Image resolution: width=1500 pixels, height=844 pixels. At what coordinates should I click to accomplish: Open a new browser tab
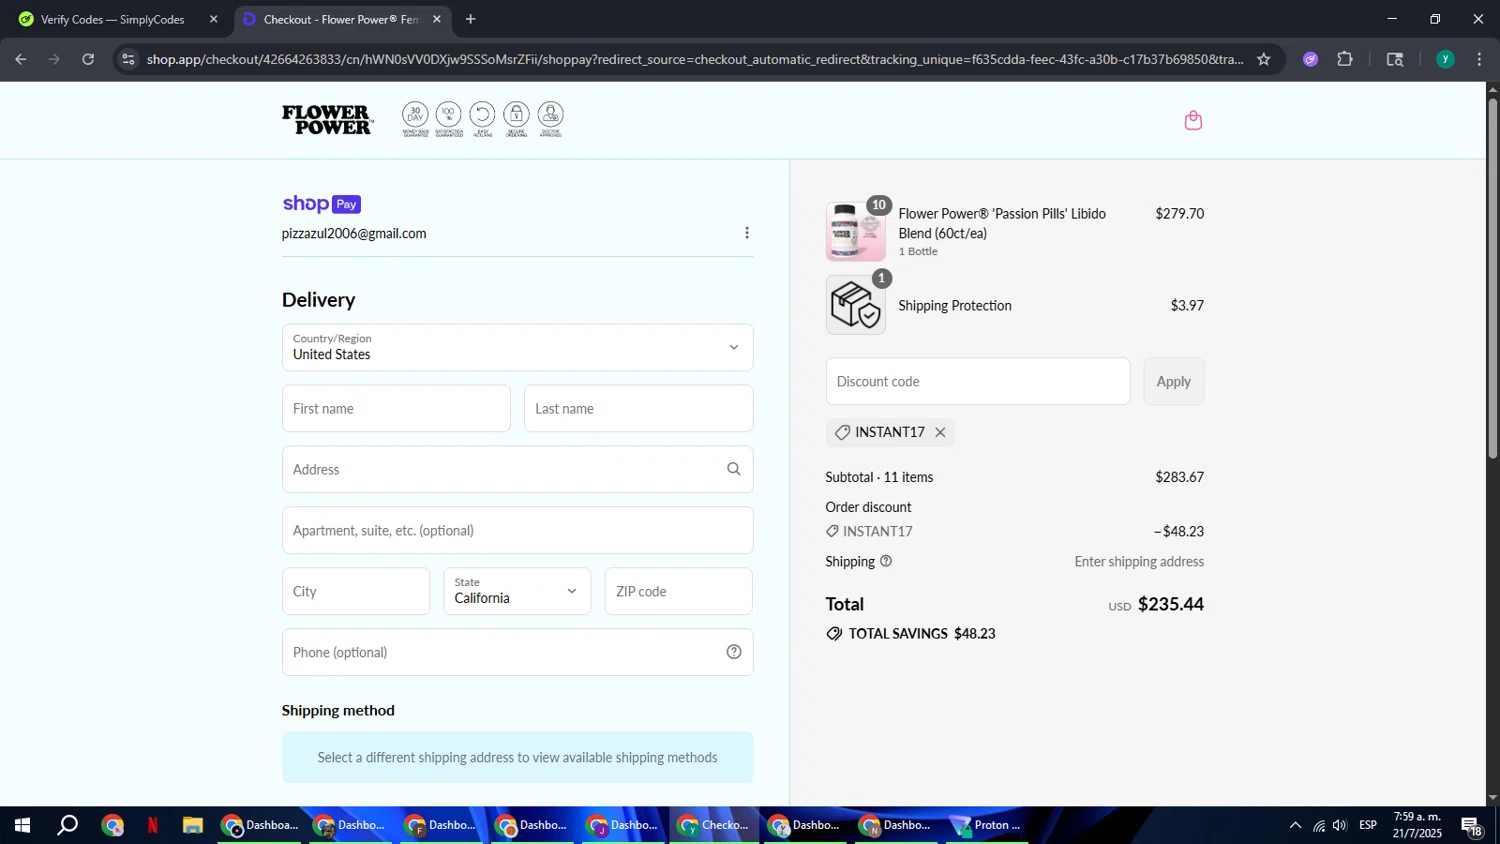(470, 19)
